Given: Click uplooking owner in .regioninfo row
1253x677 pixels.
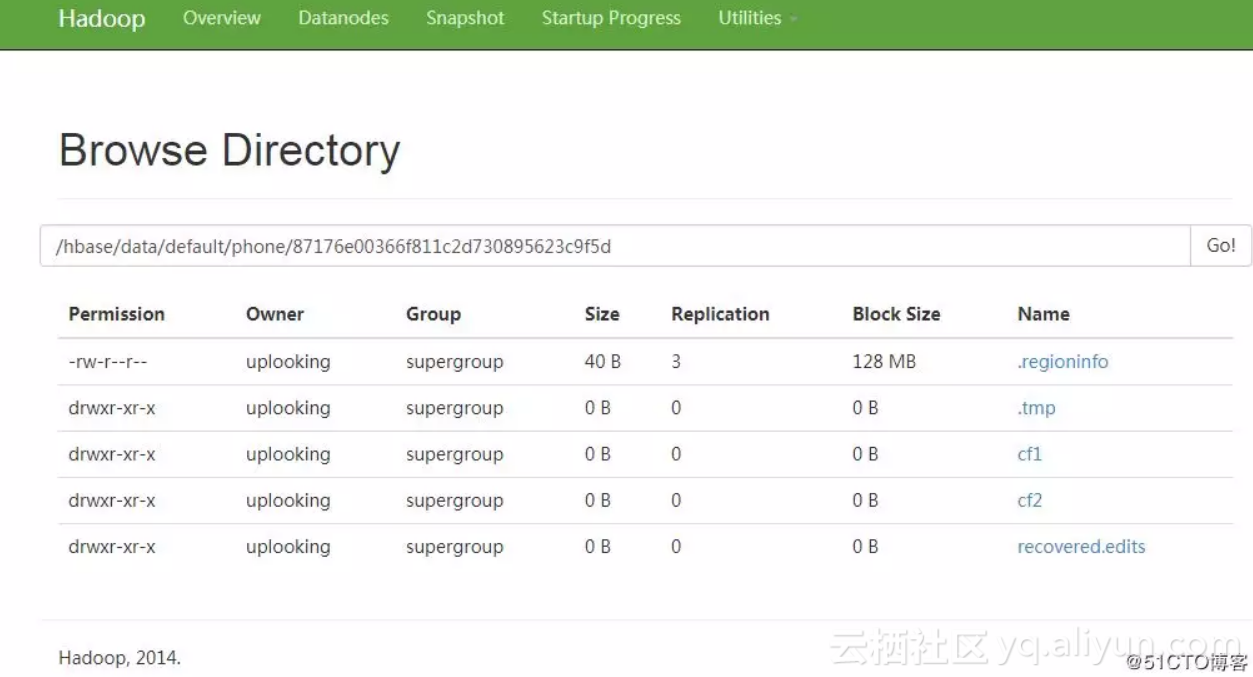Looking at the screenshot, I should (288, 362).
